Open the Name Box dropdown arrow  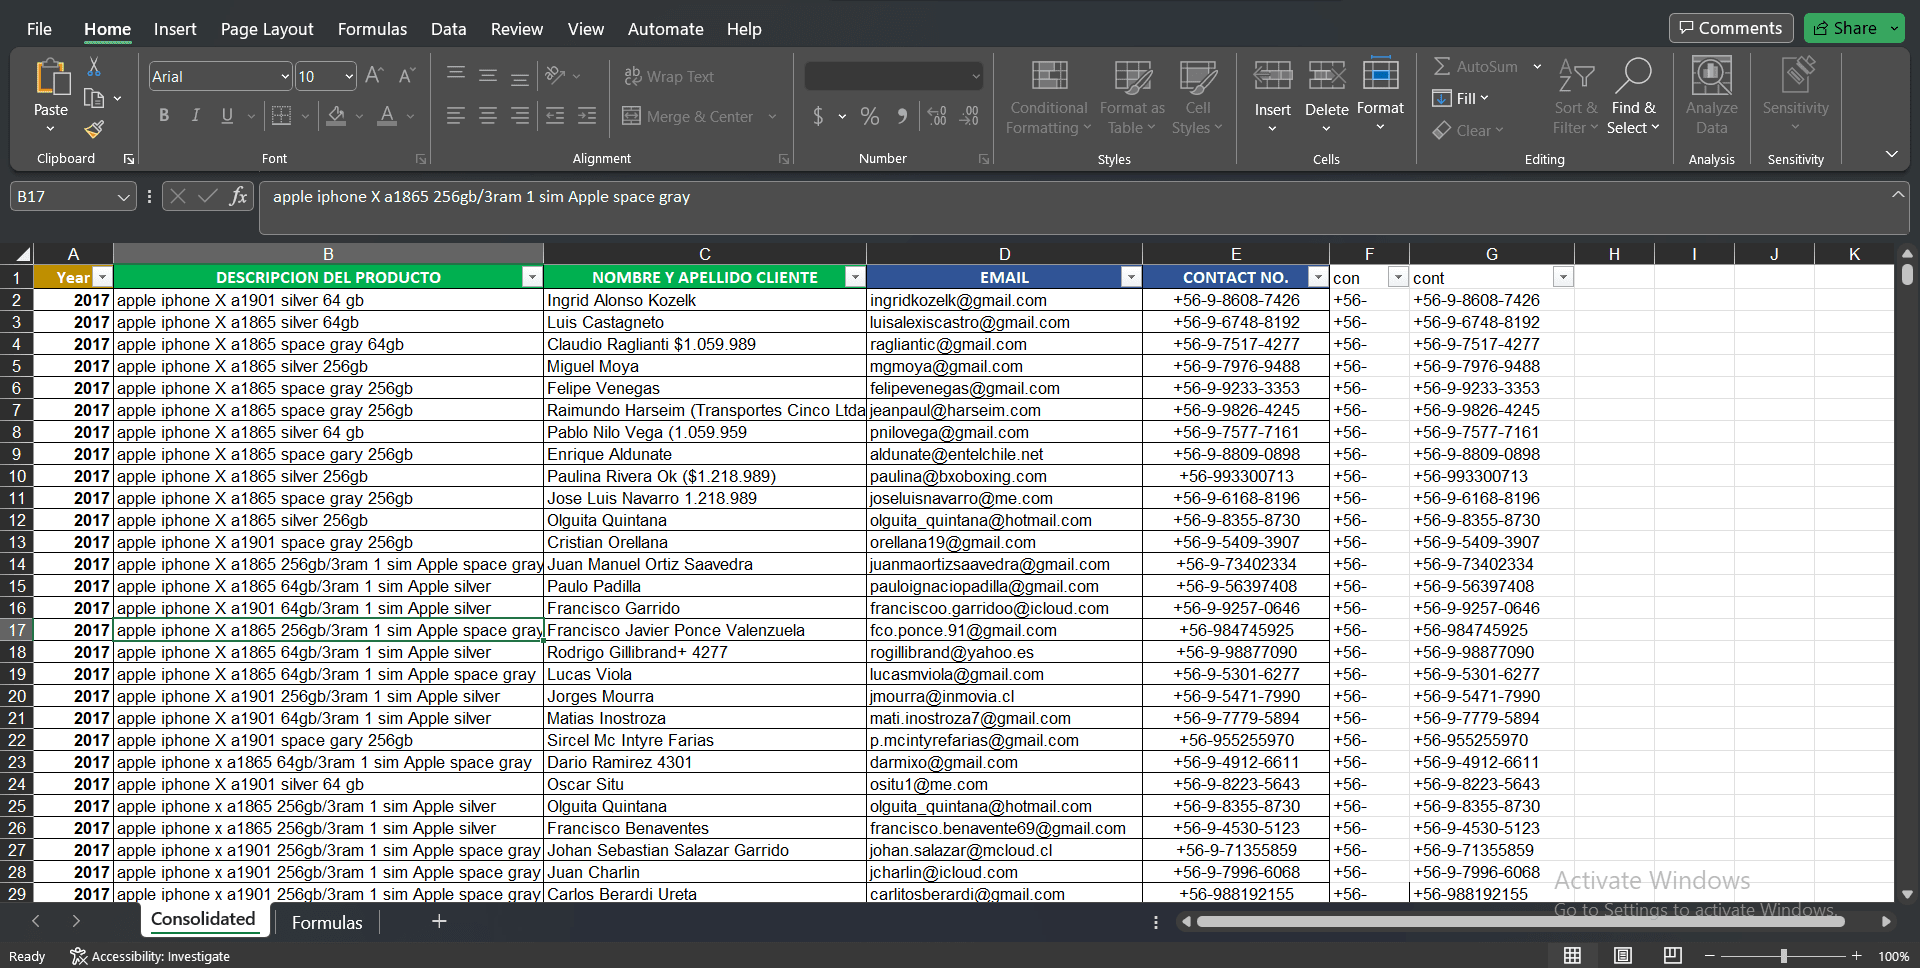tap(123, 197)
